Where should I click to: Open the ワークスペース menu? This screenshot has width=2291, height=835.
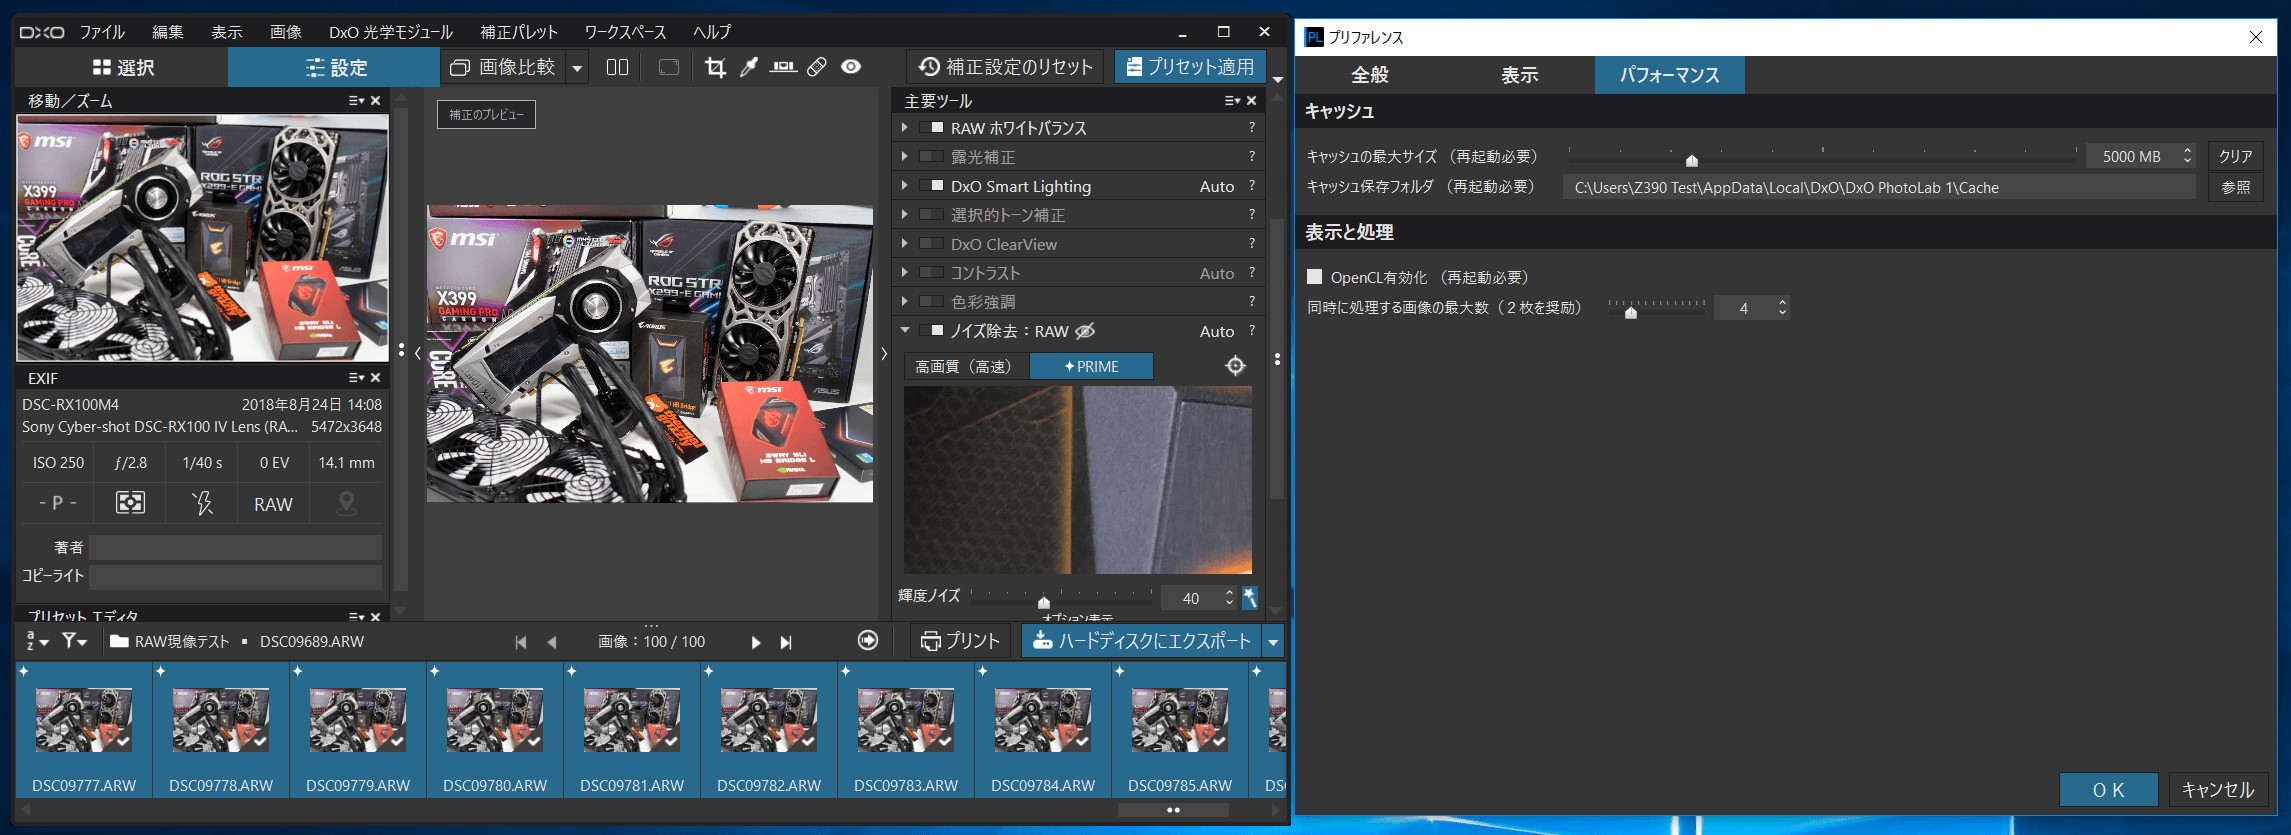point(626,32)
